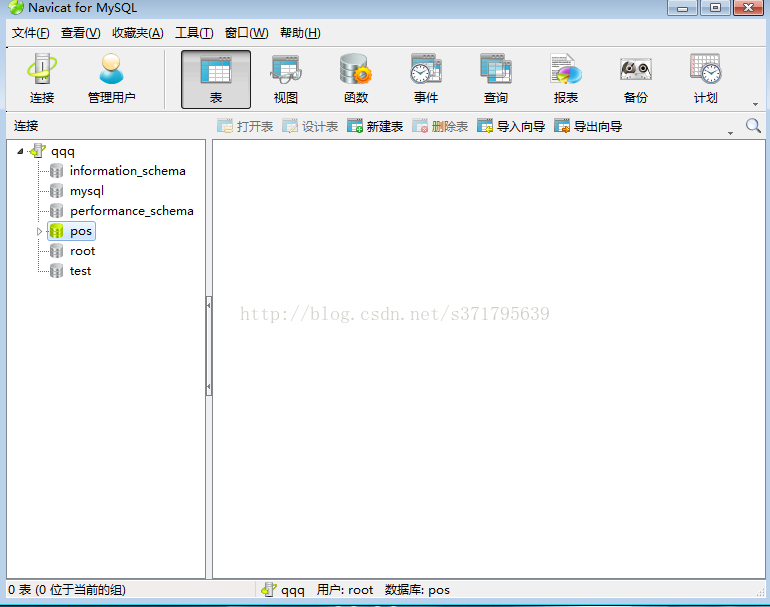Click the qqq connection icon in tree
The height and width of the screenshot is (607, 770).
point(38,151)
